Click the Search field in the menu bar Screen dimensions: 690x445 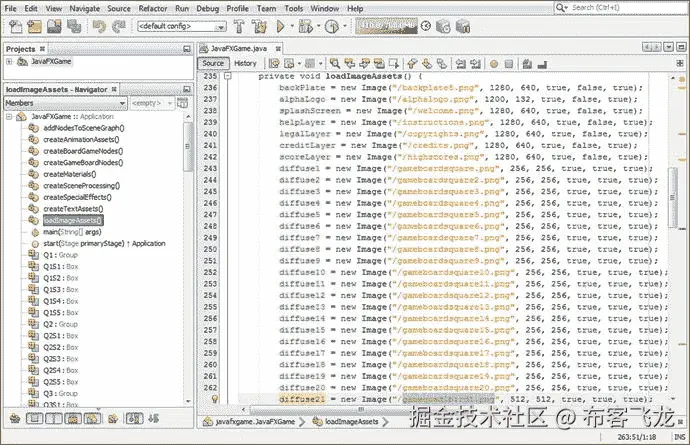coord(620,7)
